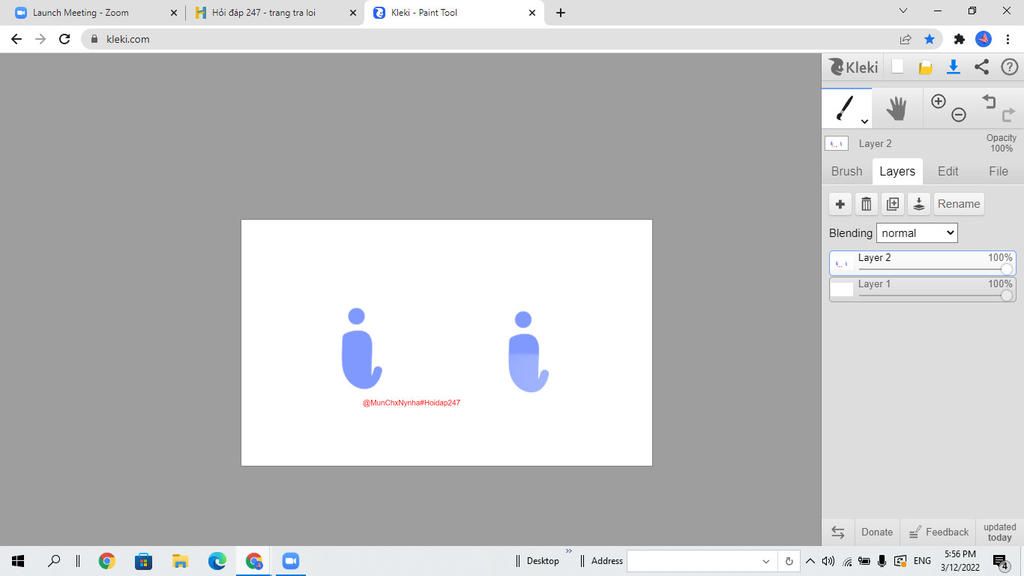The width and height of the screenshot is (1024, 576).
Task: Go back in browser history
Action: coord(16,39)
